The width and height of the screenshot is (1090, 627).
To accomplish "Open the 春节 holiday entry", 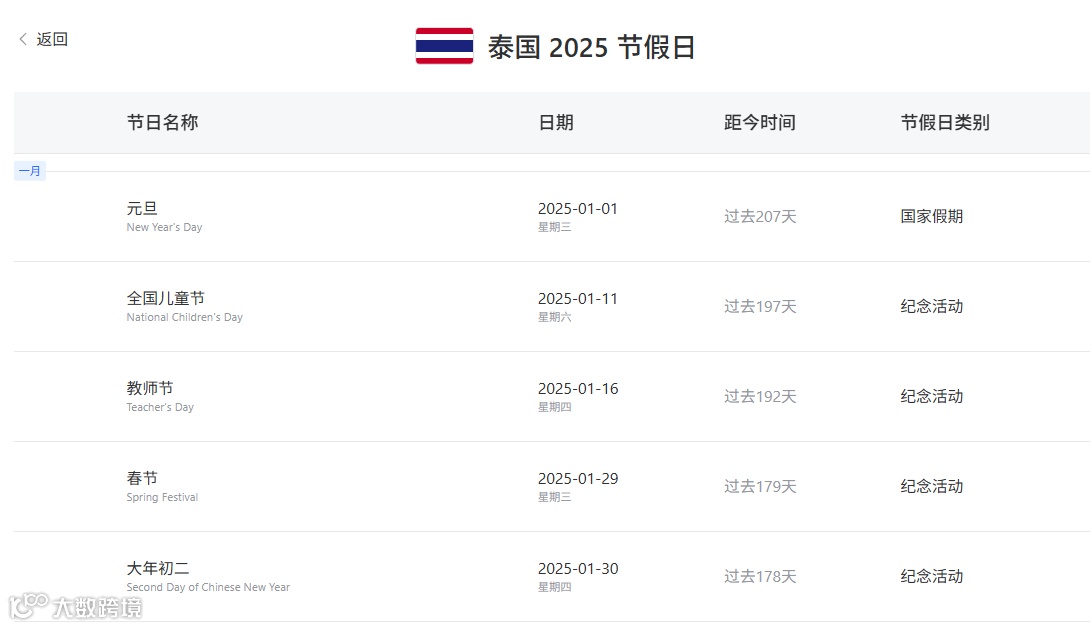I will pos(142,478).
